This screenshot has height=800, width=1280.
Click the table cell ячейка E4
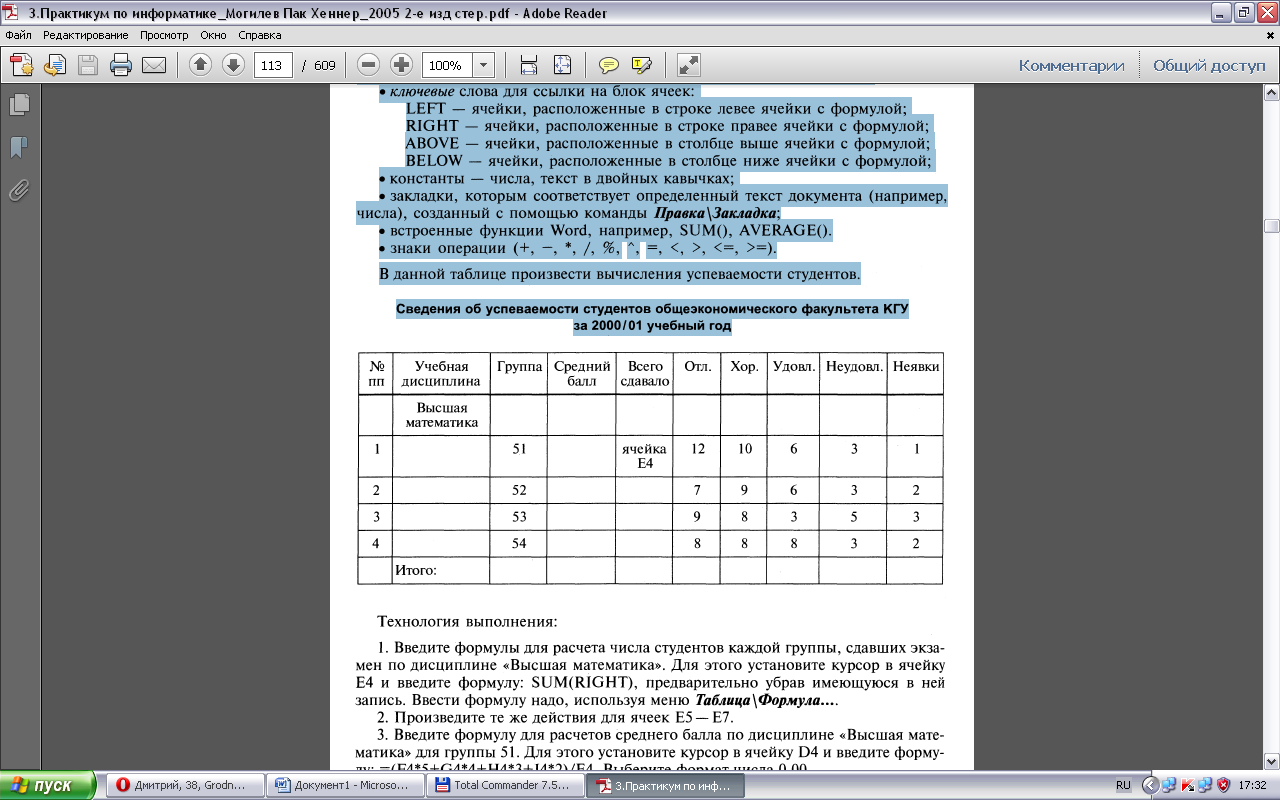[645, 456]
